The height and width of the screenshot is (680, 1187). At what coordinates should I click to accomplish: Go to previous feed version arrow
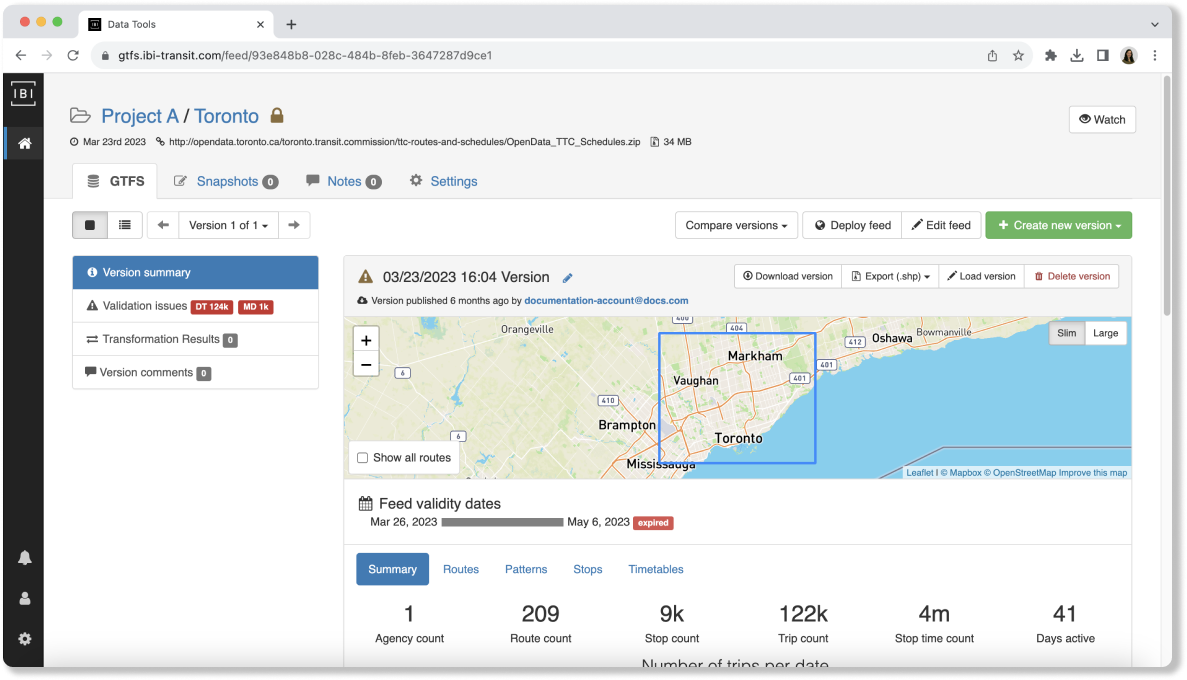click(x=163, y=225)
